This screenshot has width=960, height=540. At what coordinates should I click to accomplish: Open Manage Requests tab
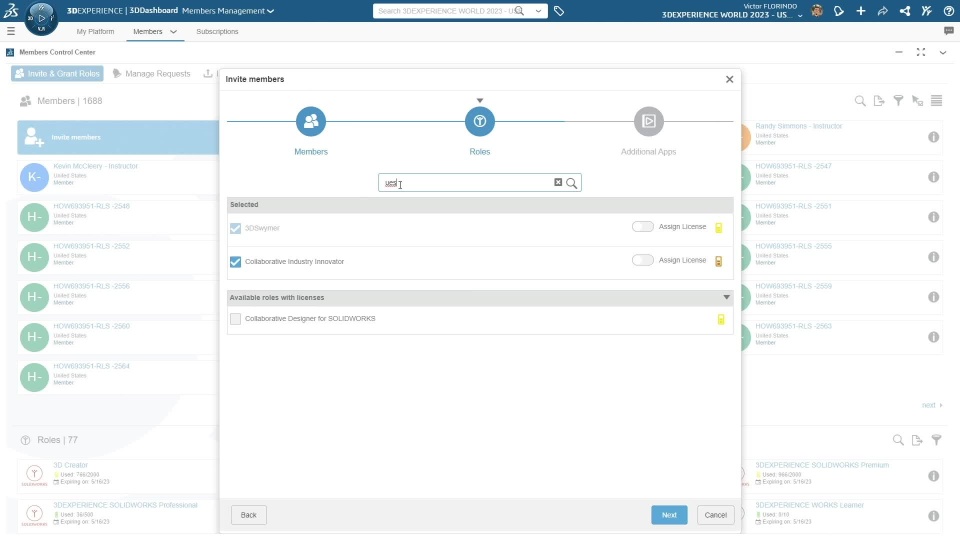(152, 73)
